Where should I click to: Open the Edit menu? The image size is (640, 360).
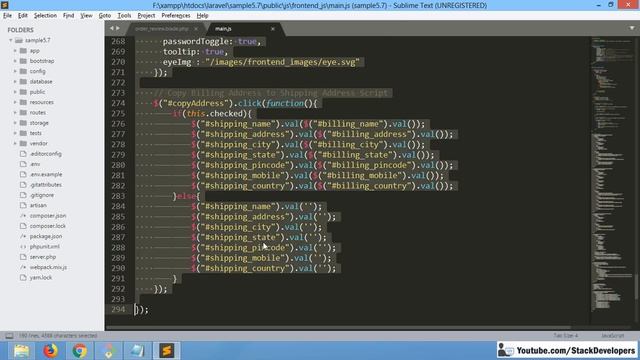23,16
